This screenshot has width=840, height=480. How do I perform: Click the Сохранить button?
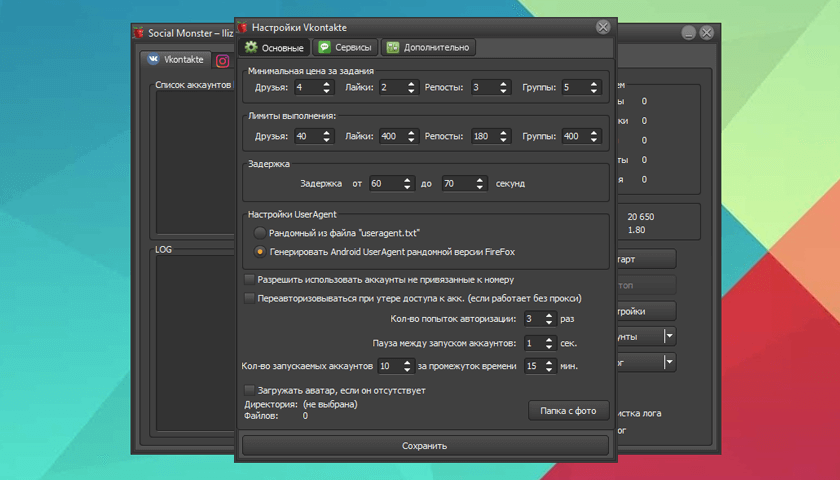pos(425,446)
